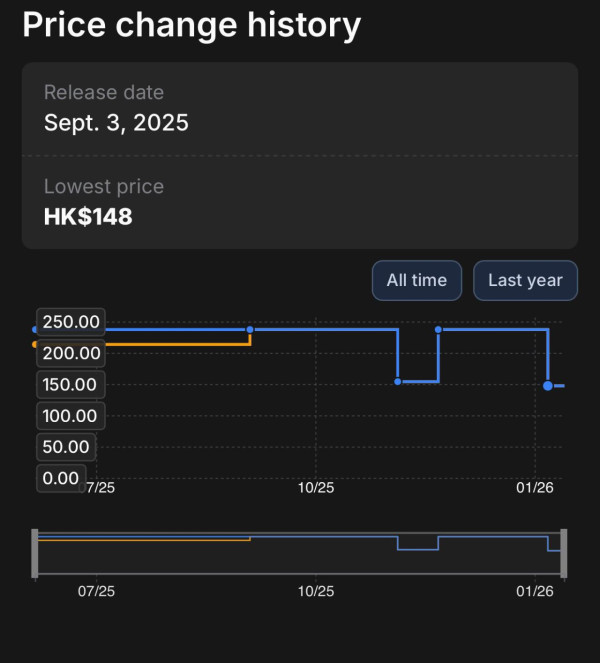Viewport: 600px width, 663px height.
Task: Click the 07/25 label under the range navigator
Action: [97, 591]
